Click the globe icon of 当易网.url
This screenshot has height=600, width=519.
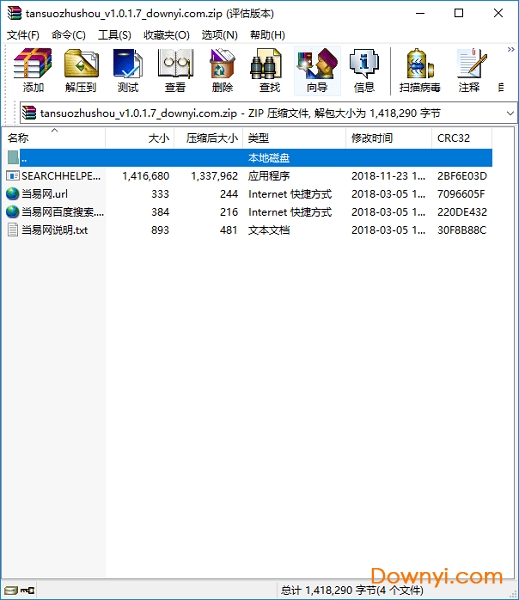(x=13, y=194)
